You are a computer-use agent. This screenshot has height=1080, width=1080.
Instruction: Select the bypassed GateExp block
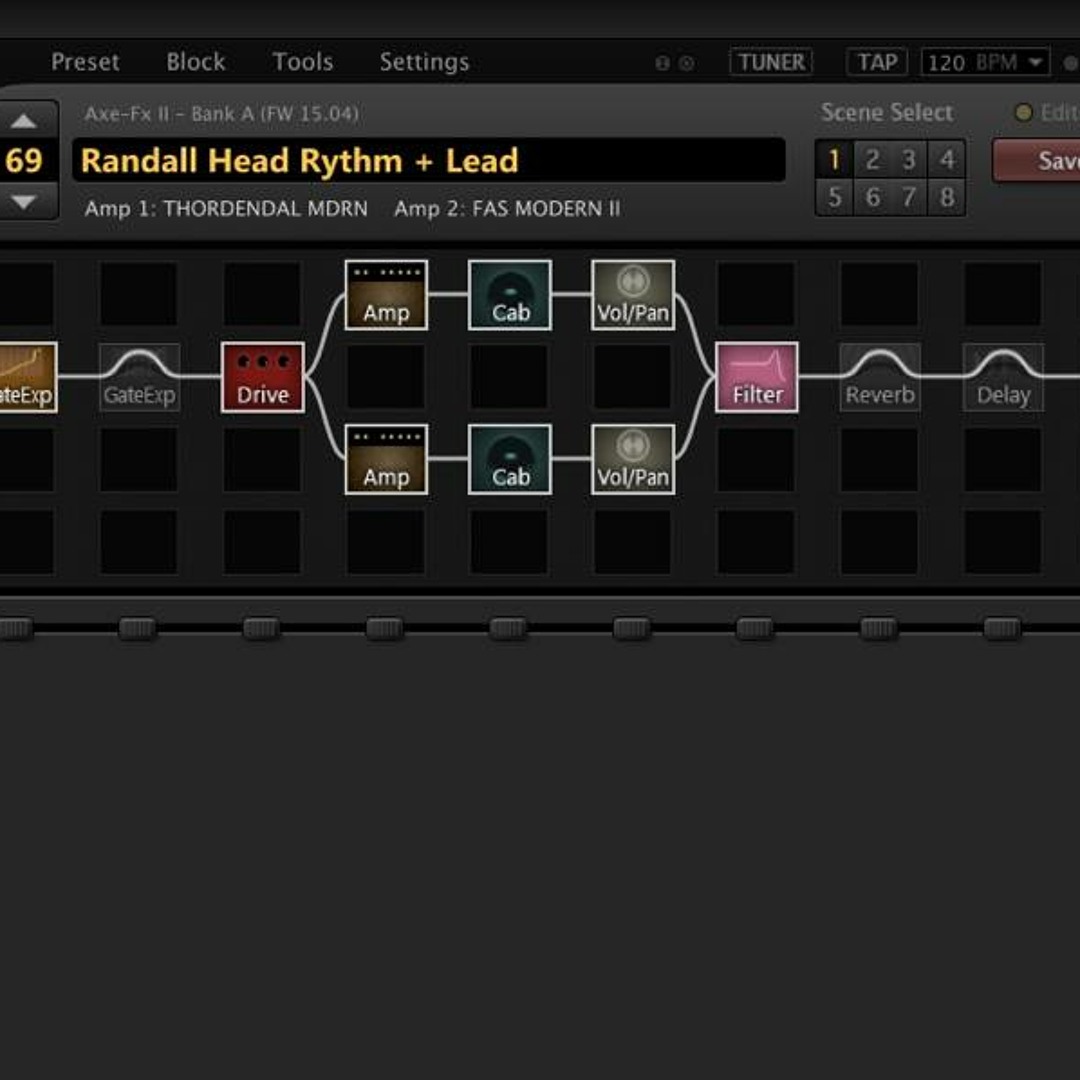(139, 377)
